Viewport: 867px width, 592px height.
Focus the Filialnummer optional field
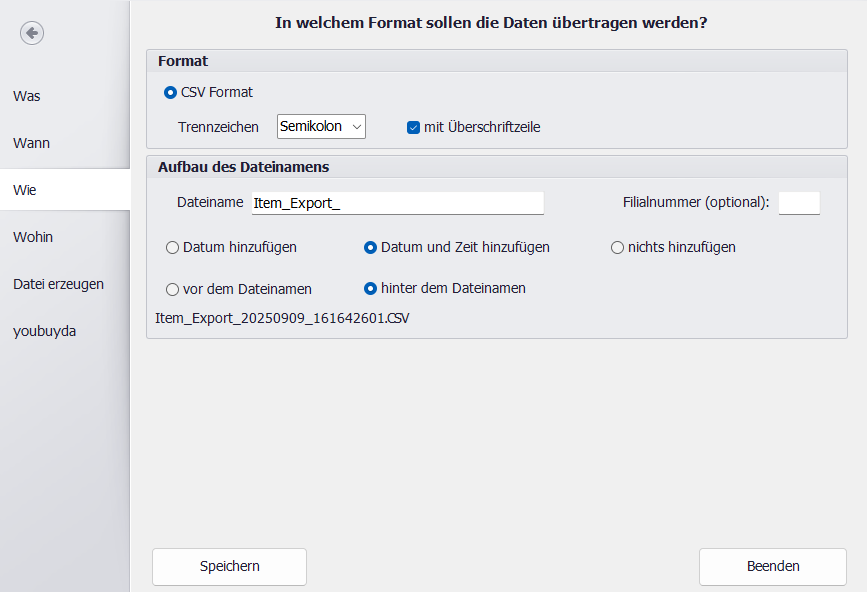(x=798, y=203)
